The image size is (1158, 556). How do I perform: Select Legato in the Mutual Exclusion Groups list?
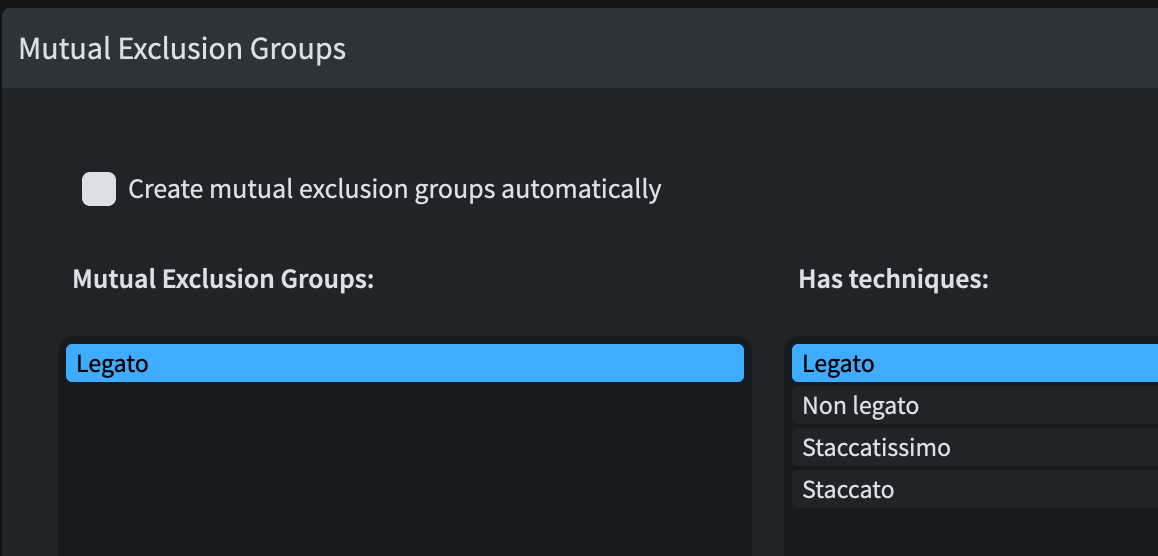coord(112,363)
